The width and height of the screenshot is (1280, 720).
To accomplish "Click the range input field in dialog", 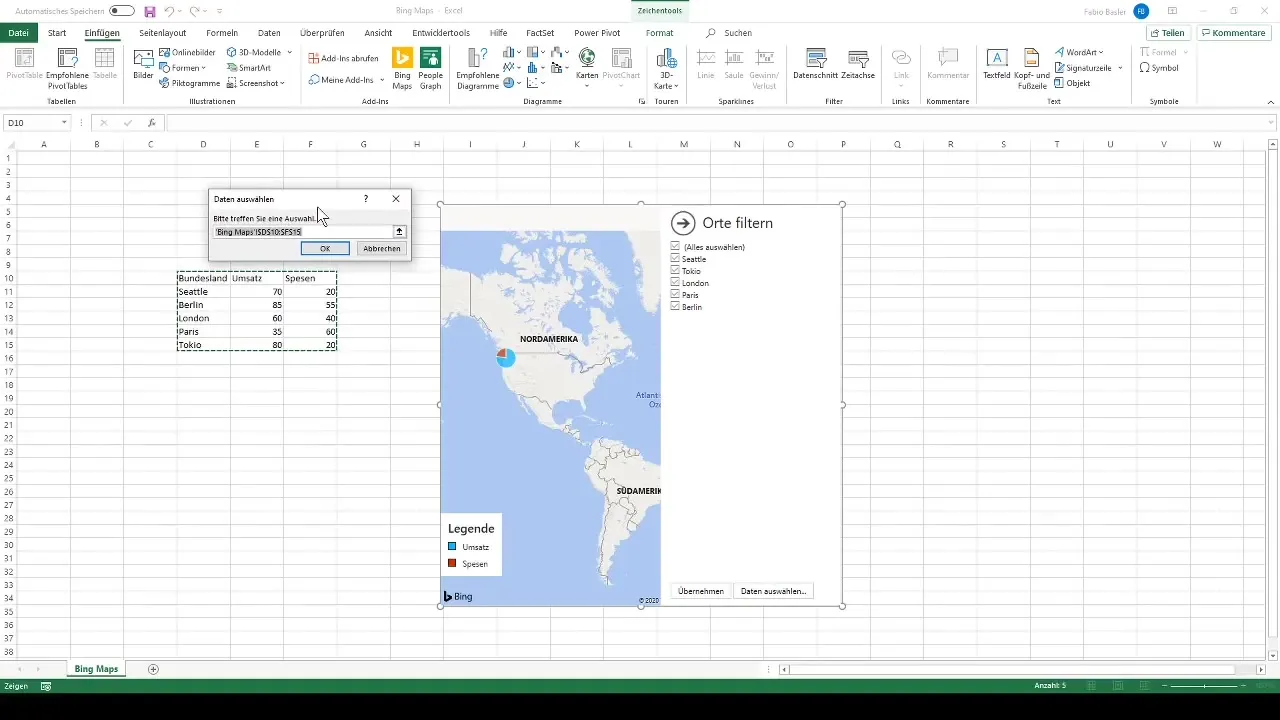I will (303, 231).
